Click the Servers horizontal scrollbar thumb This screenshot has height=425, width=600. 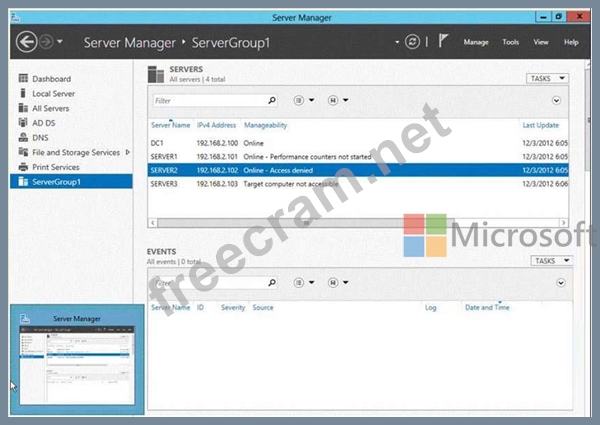(x=306, y=223)
